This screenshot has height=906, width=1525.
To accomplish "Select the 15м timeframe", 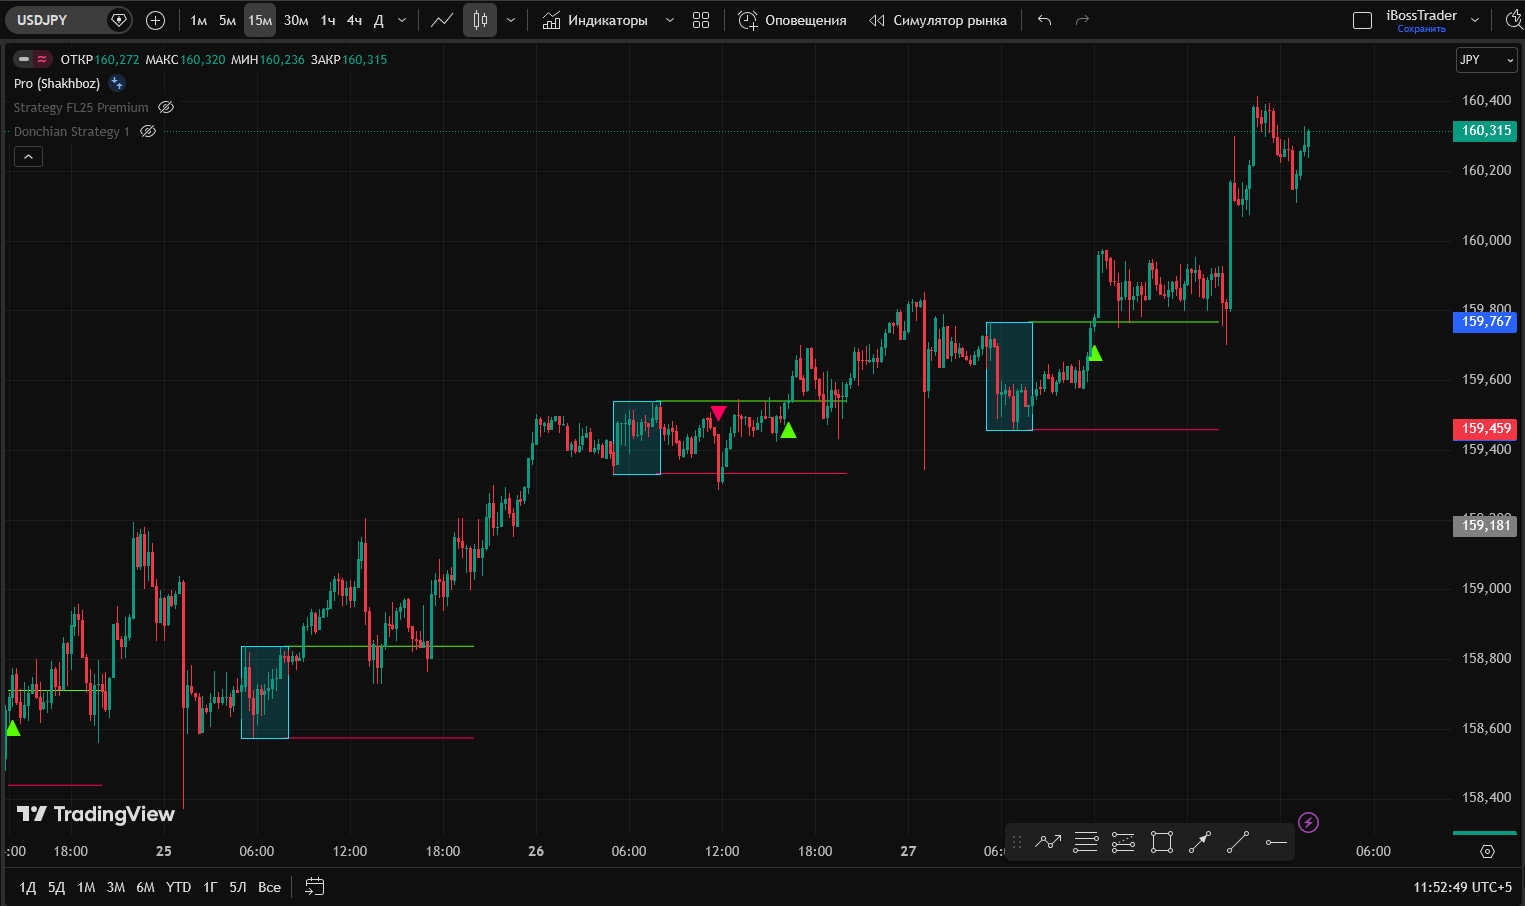I will (x=260, y=20).
